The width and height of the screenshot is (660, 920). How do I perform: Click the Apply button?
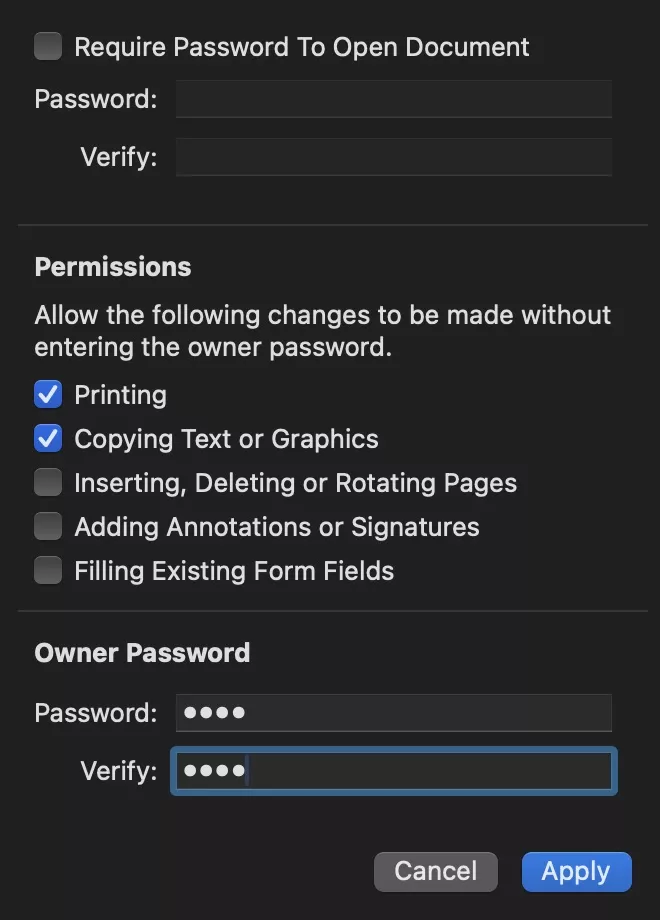click(x=576, y=871)
